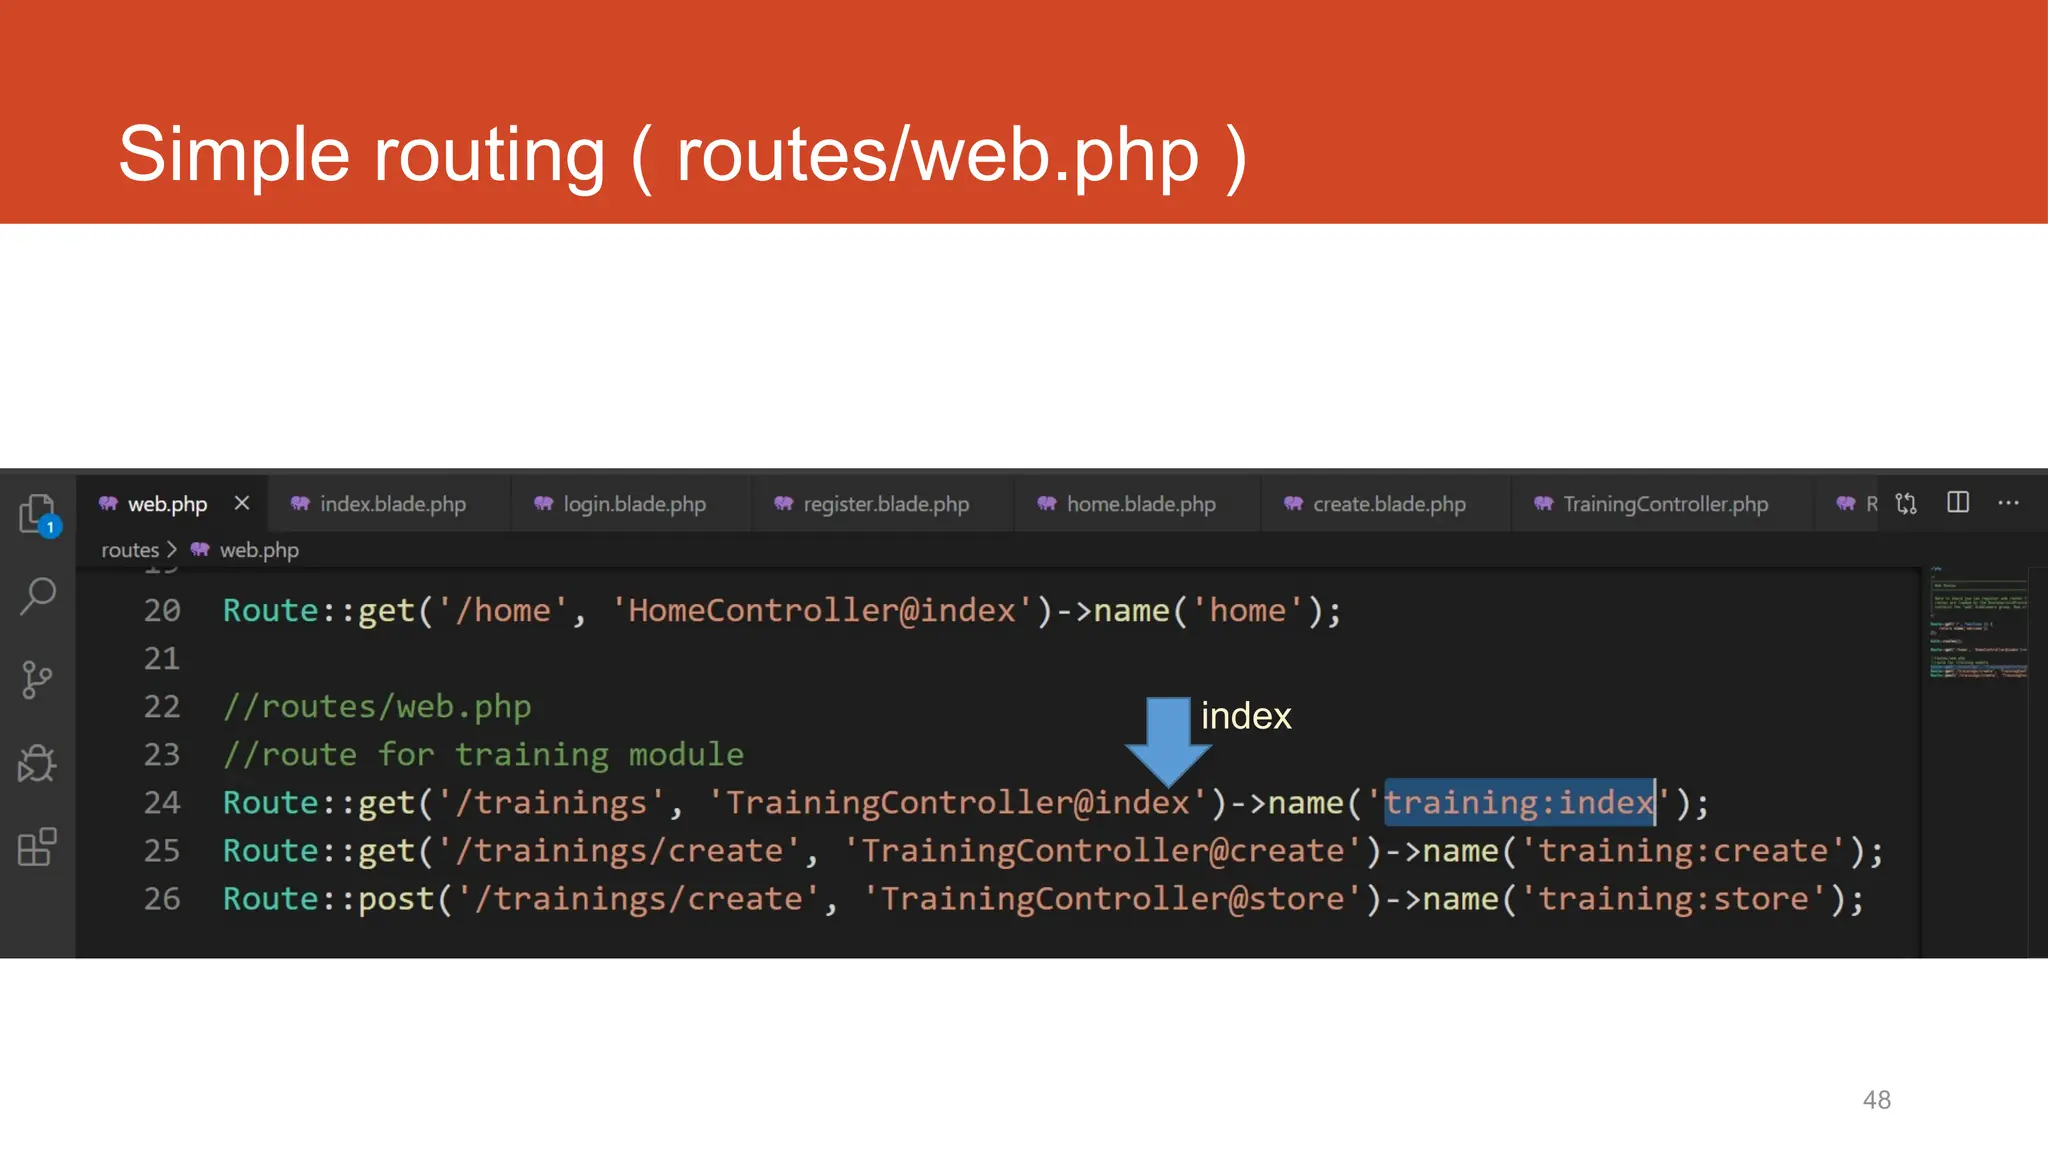Click line number 26 in gutter
2048x1152 pixels.
[162, 898]
